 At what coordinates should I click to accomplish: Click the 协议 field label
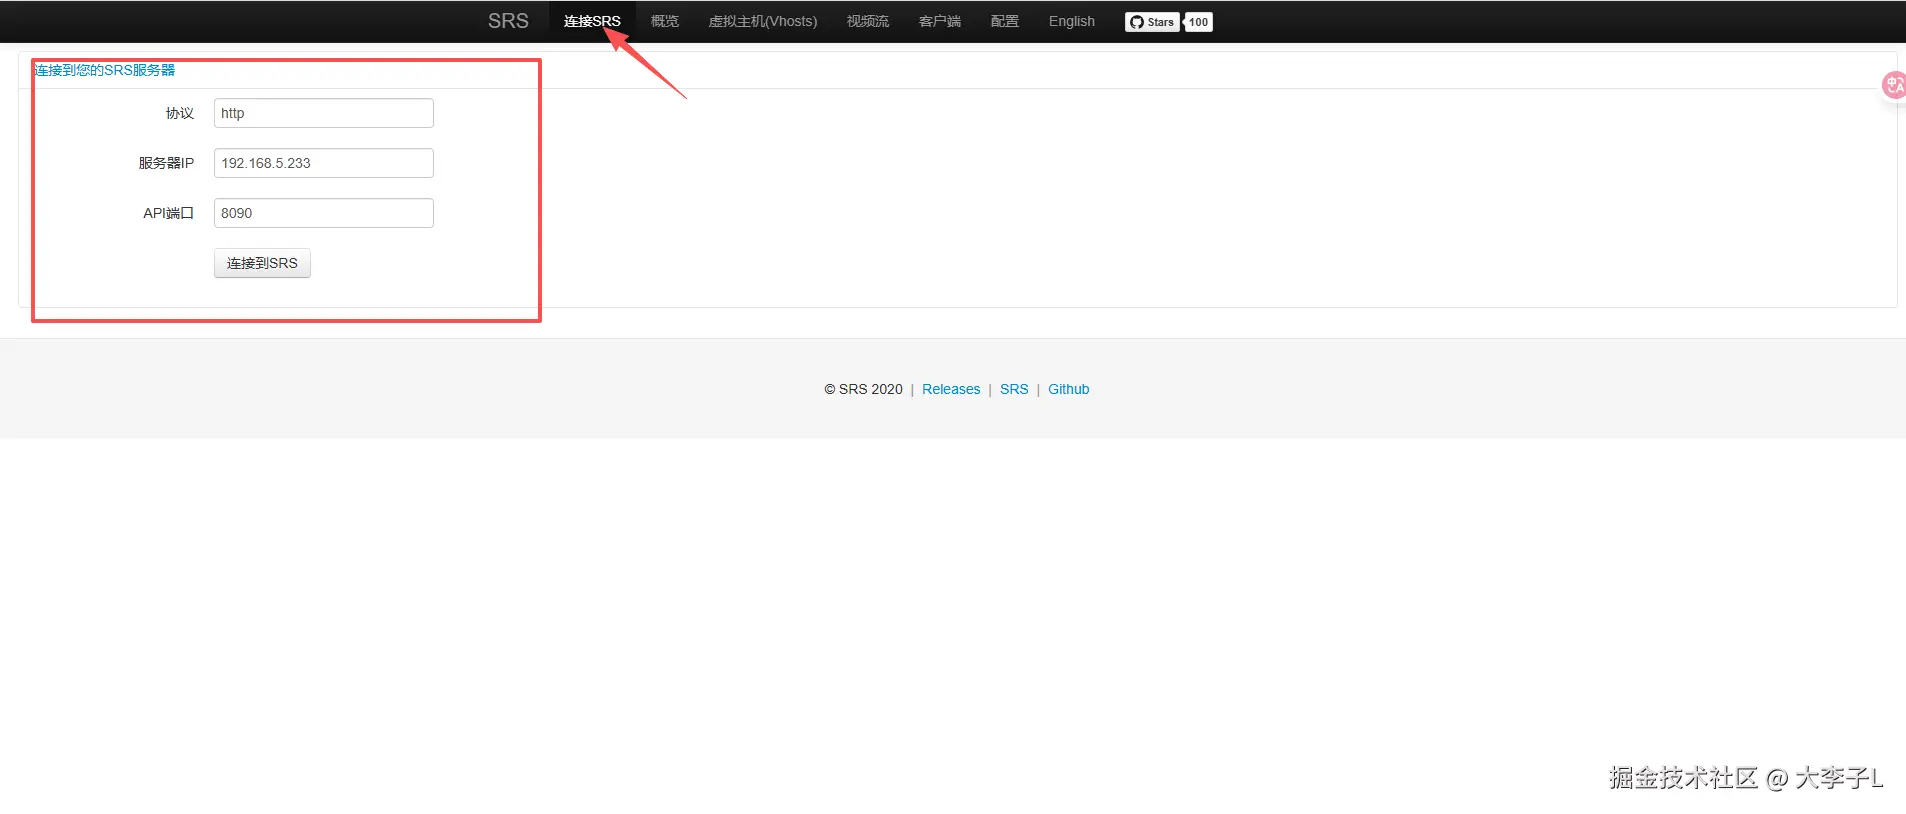[x=180, y=113]
